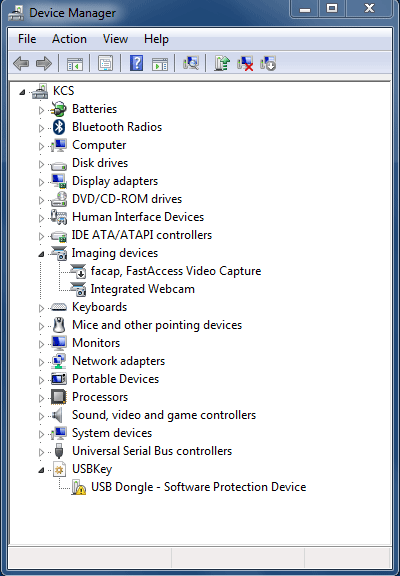Select the USBKey label
400x576 pixels.
[x=92, y=469]
